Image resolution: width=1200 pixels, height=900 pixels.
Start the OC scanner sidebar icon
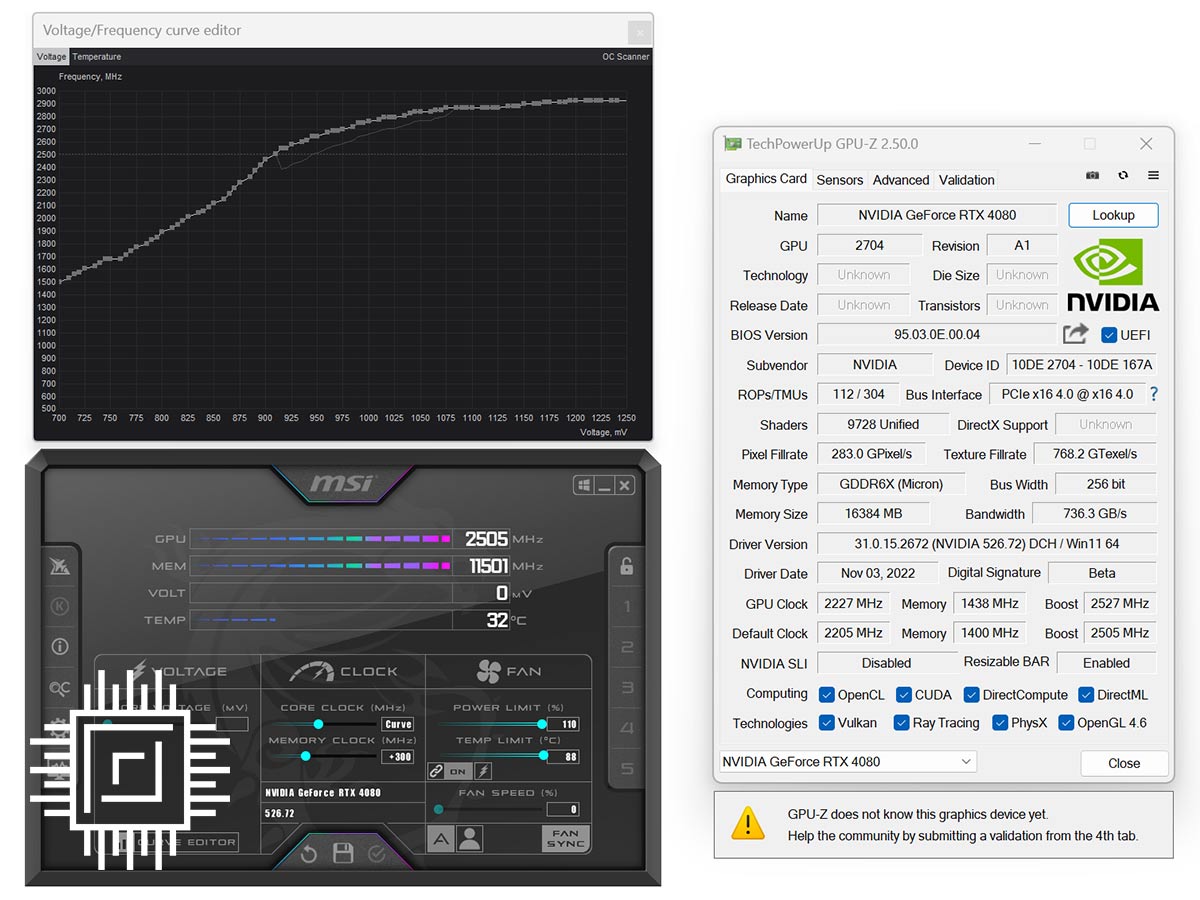point(59,688)
